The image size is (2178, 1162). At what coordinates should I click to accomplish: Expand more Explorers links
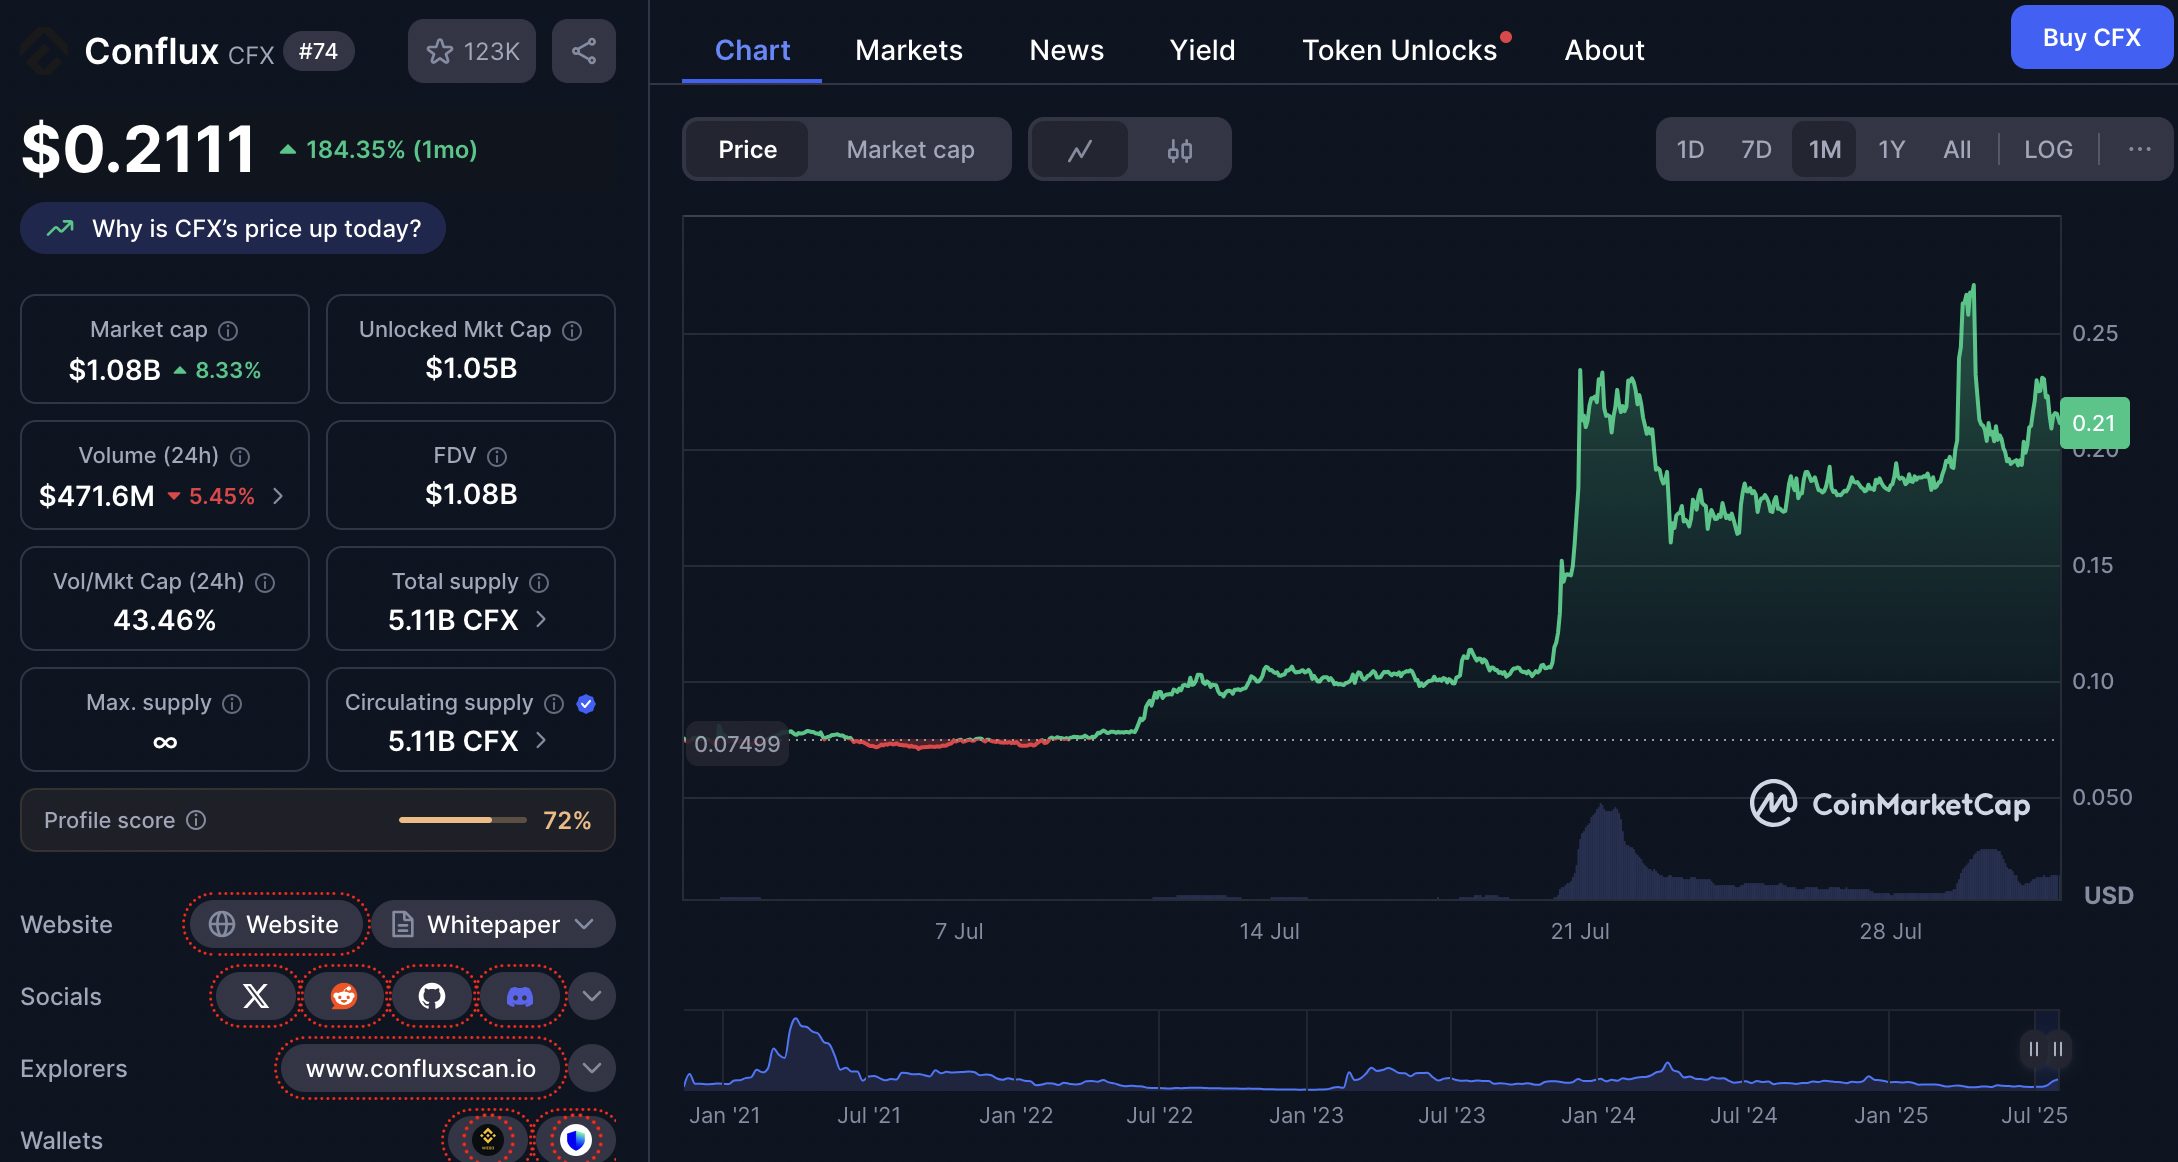tap(592, 1068)
